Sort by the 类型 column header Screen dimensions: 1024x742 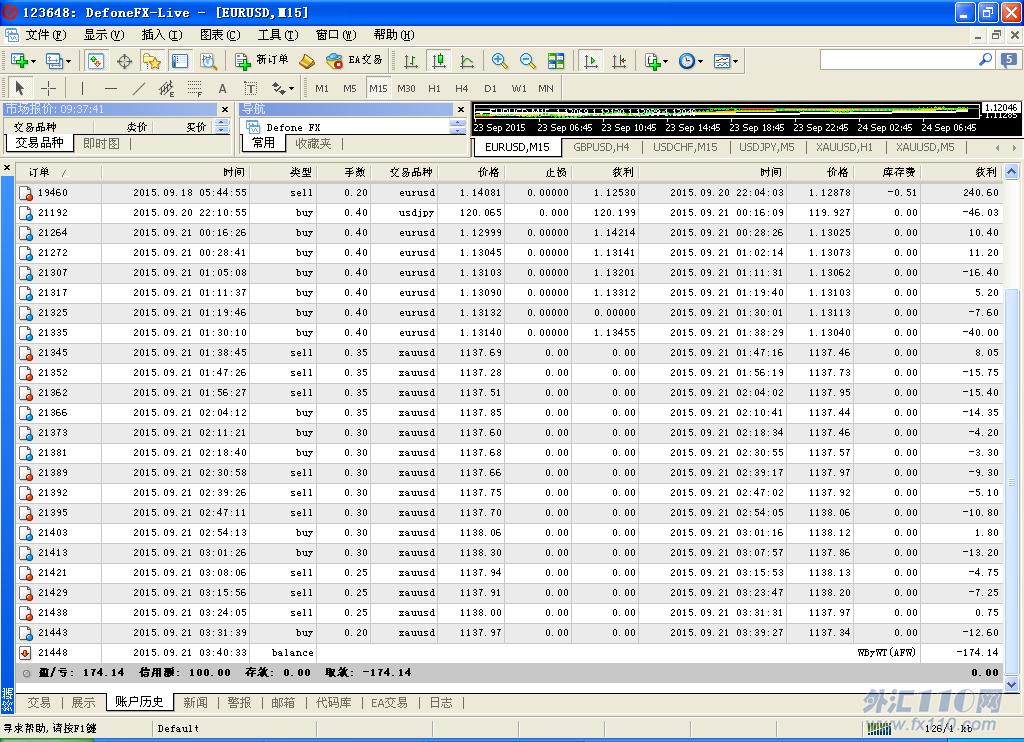tap(282, 172)
